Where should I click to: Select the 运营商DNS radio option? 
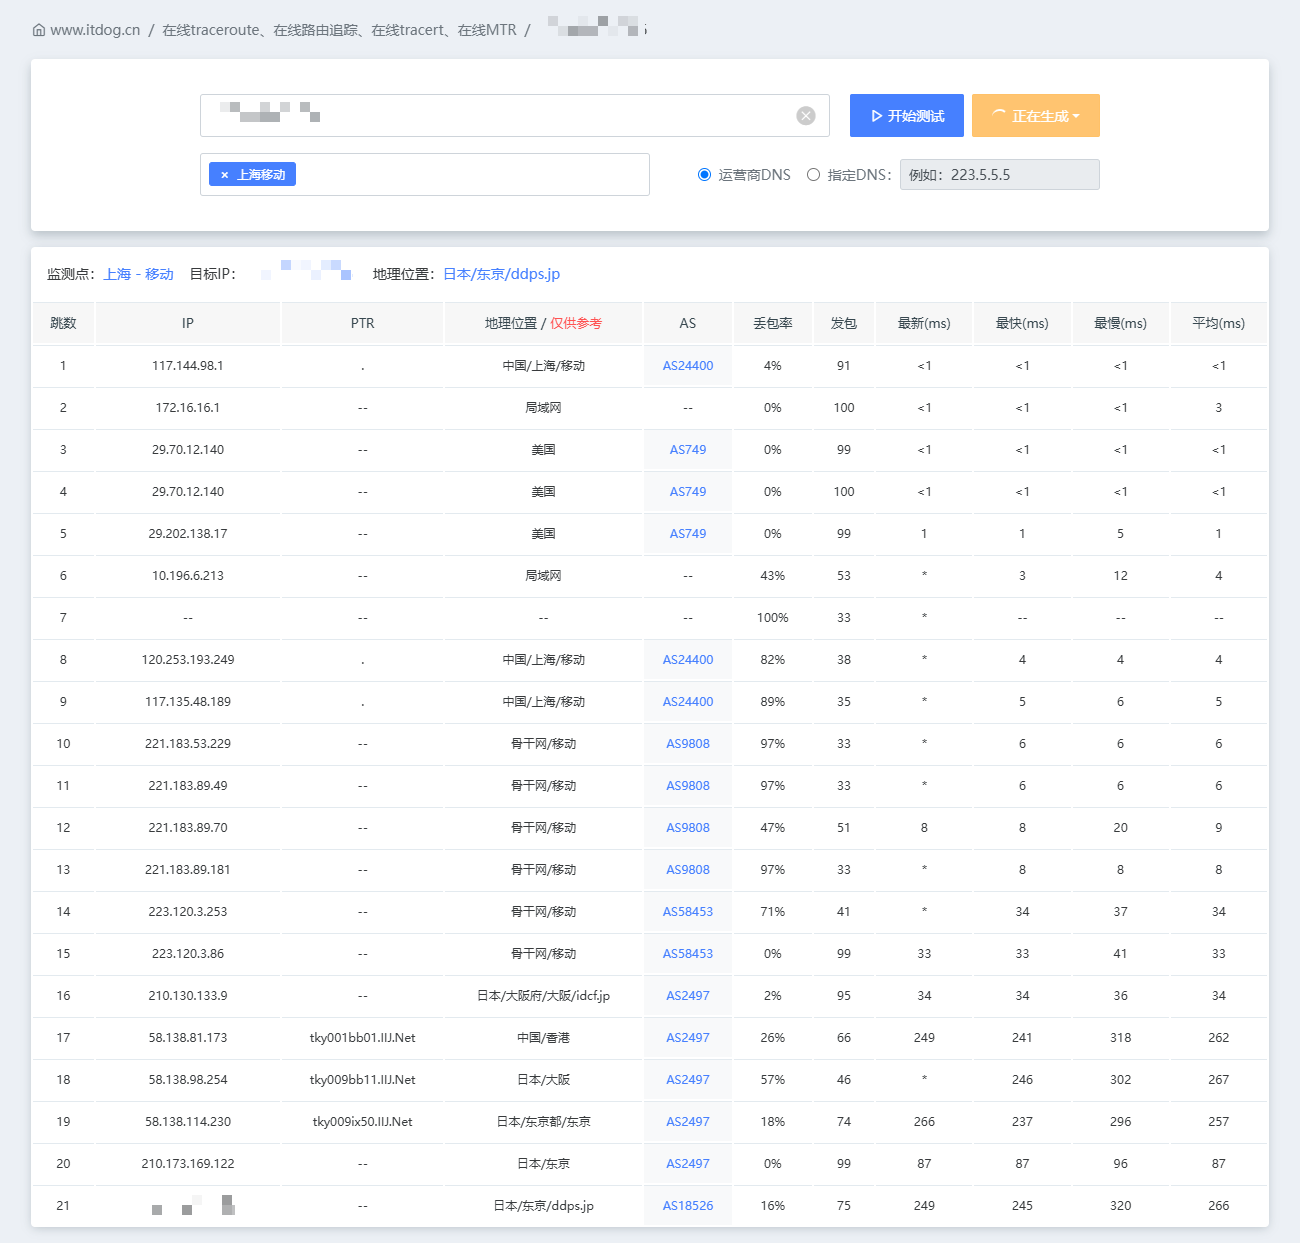point(704,175)
